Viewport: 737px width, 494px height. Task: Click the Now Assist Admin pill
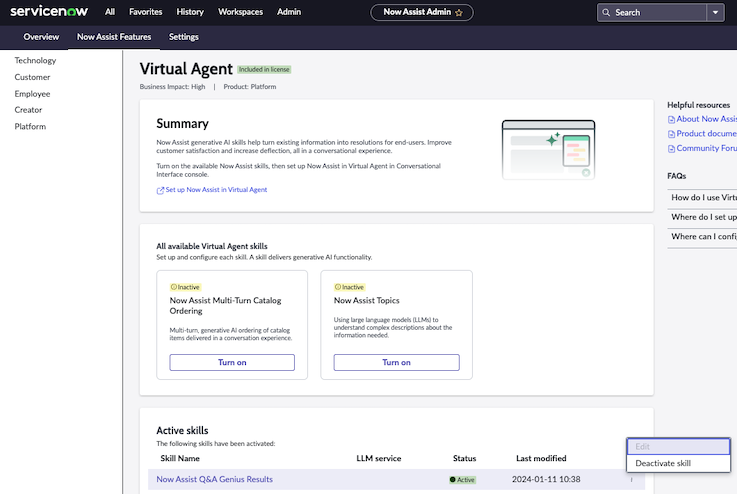(x=422, y=12)
